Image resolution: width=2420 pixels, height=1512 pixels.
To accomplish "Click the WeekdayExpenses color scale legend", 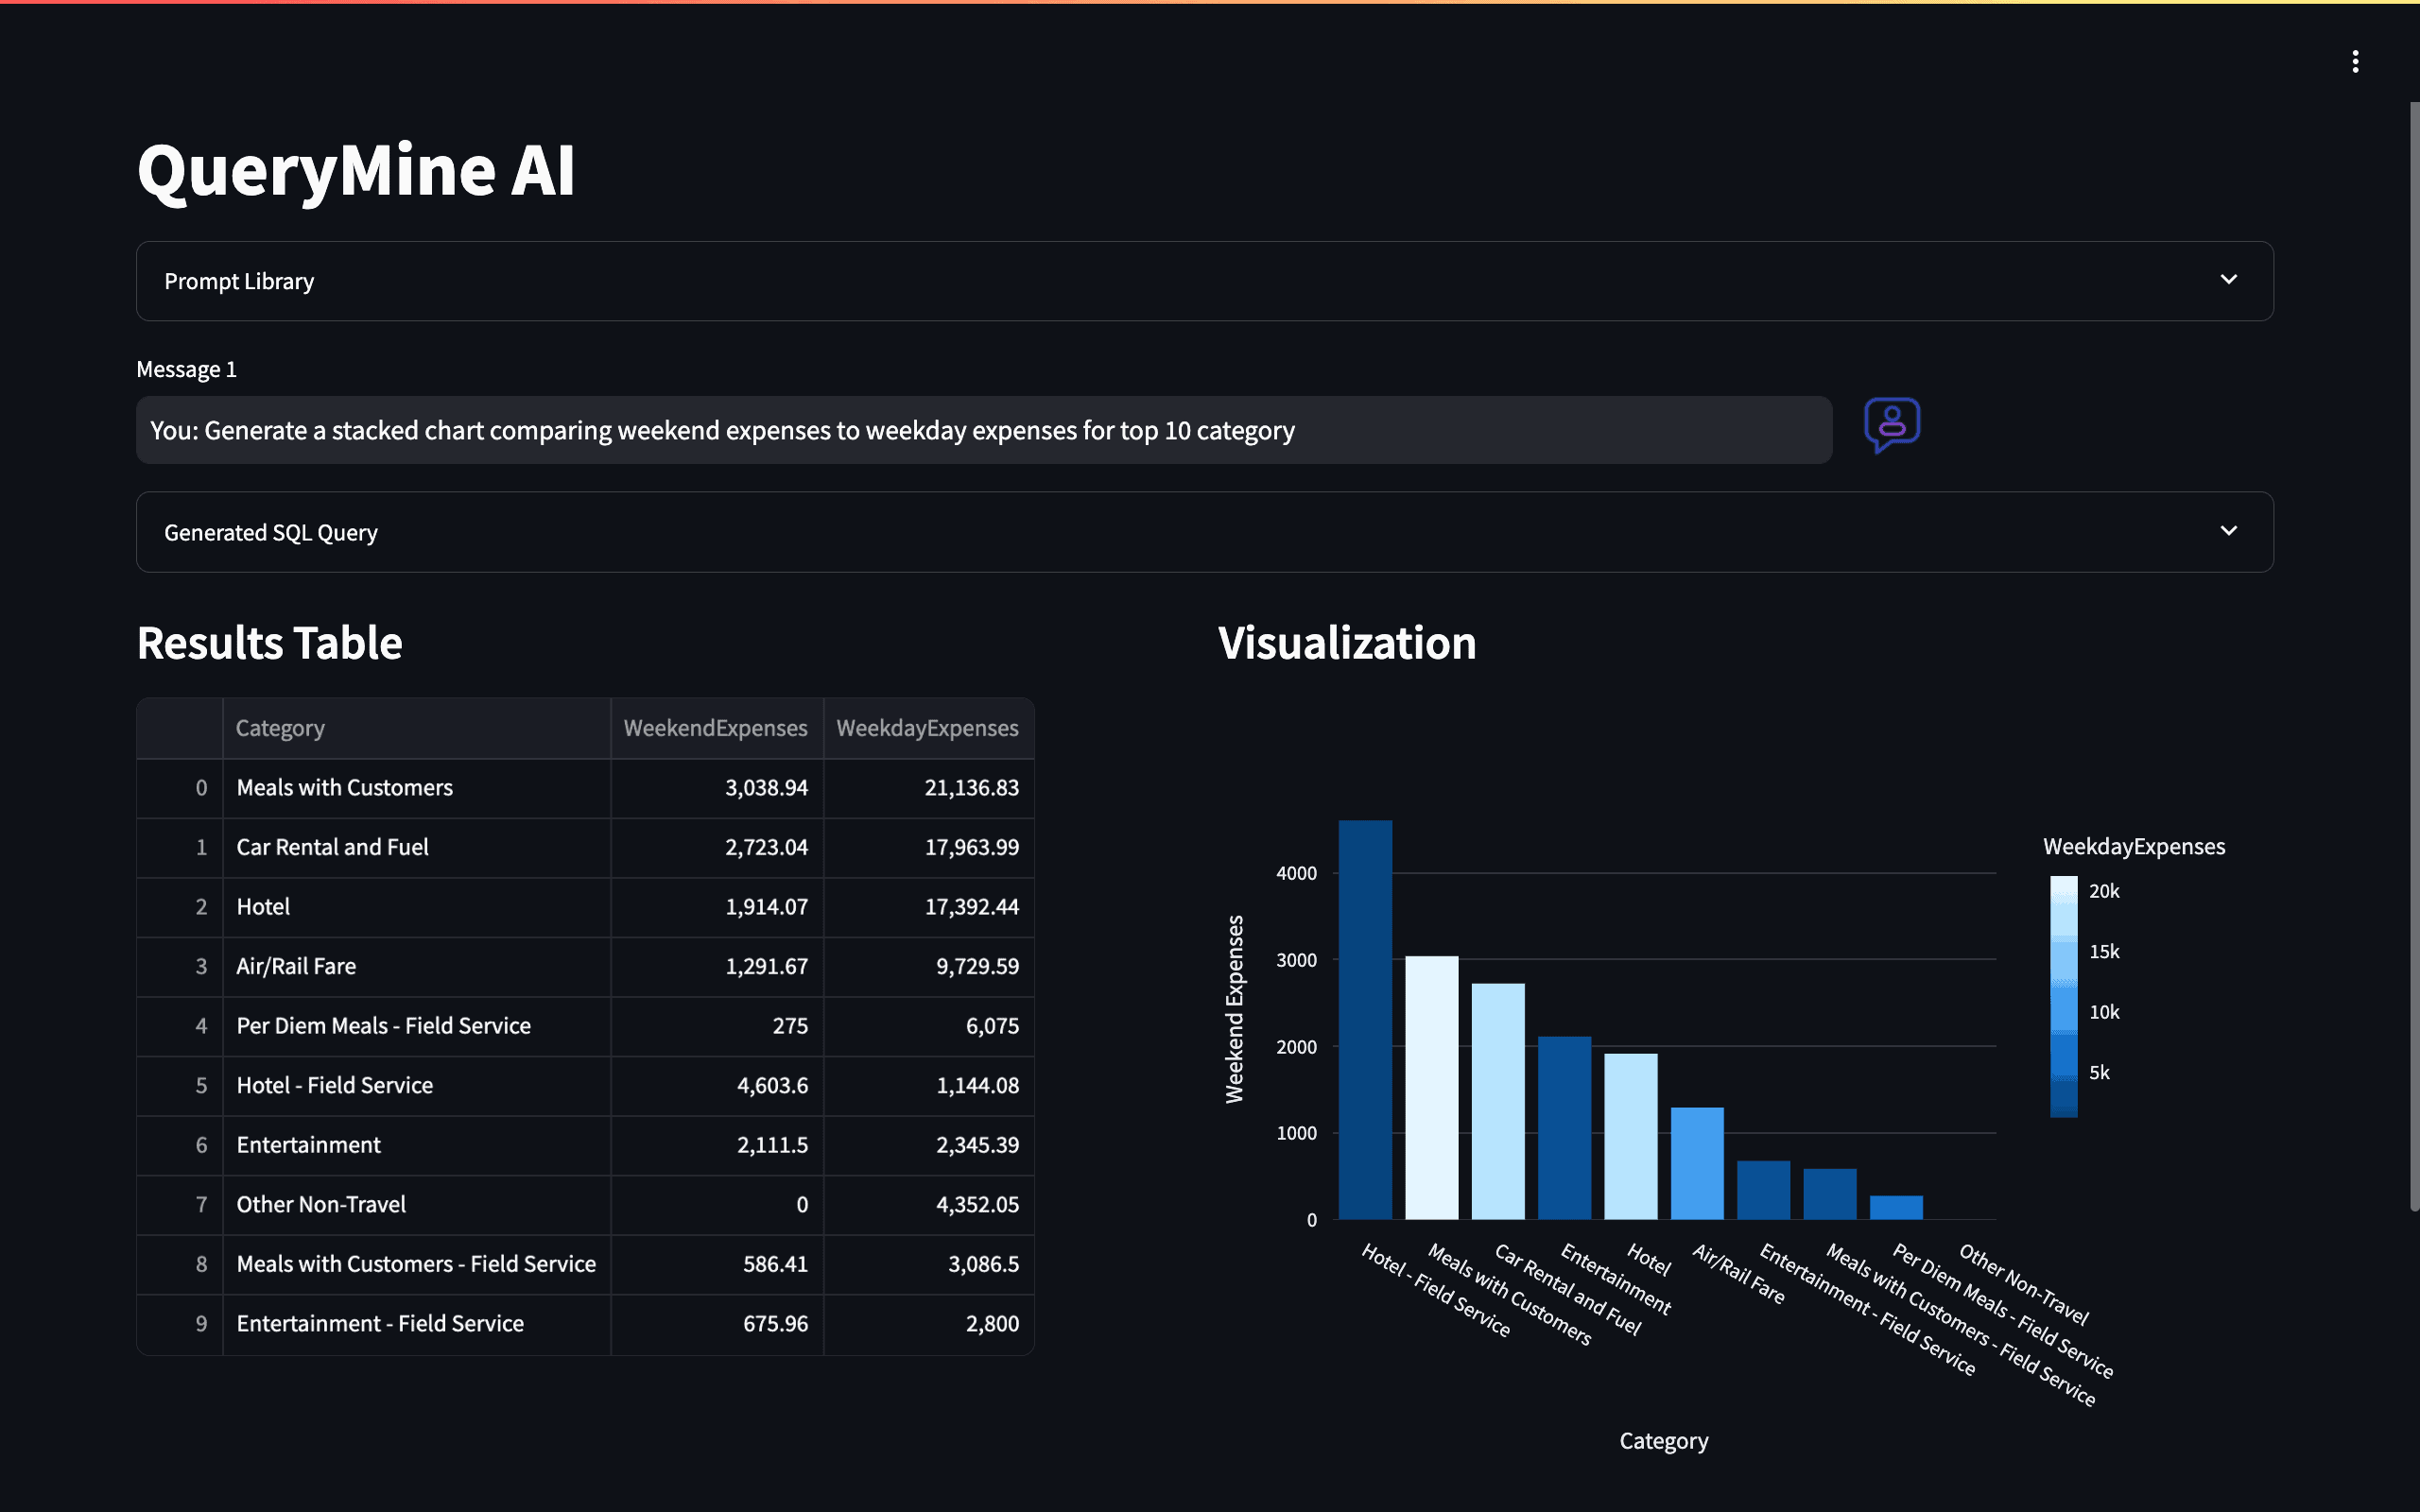I will (2063, 996).
